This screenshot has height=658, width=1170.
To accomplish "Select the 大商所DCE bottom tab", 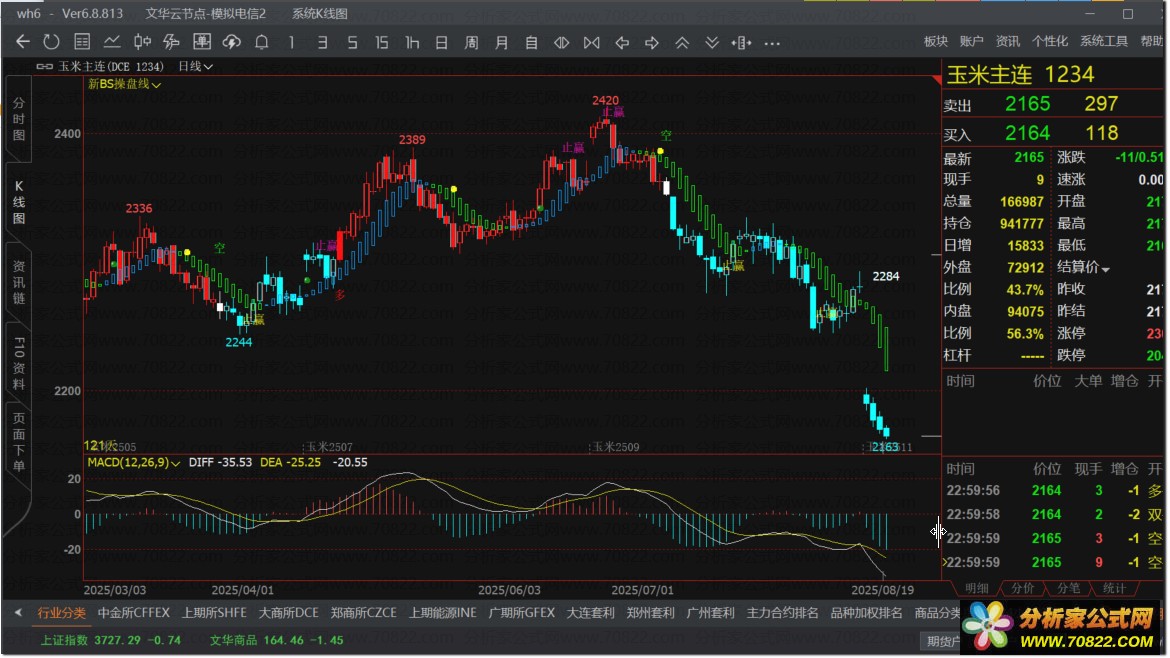I will [288, 612].
